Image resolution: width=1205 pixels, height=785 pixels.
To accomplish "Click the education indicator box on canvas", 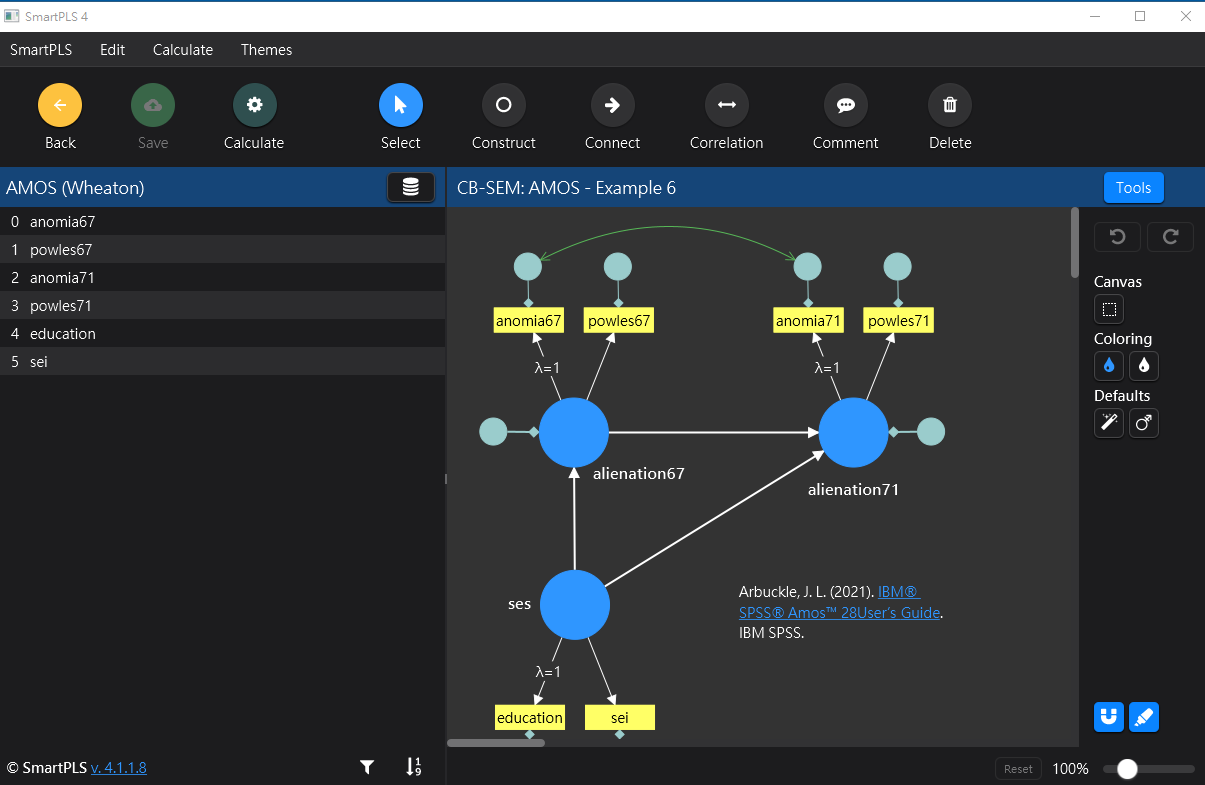I will [530, 717].
